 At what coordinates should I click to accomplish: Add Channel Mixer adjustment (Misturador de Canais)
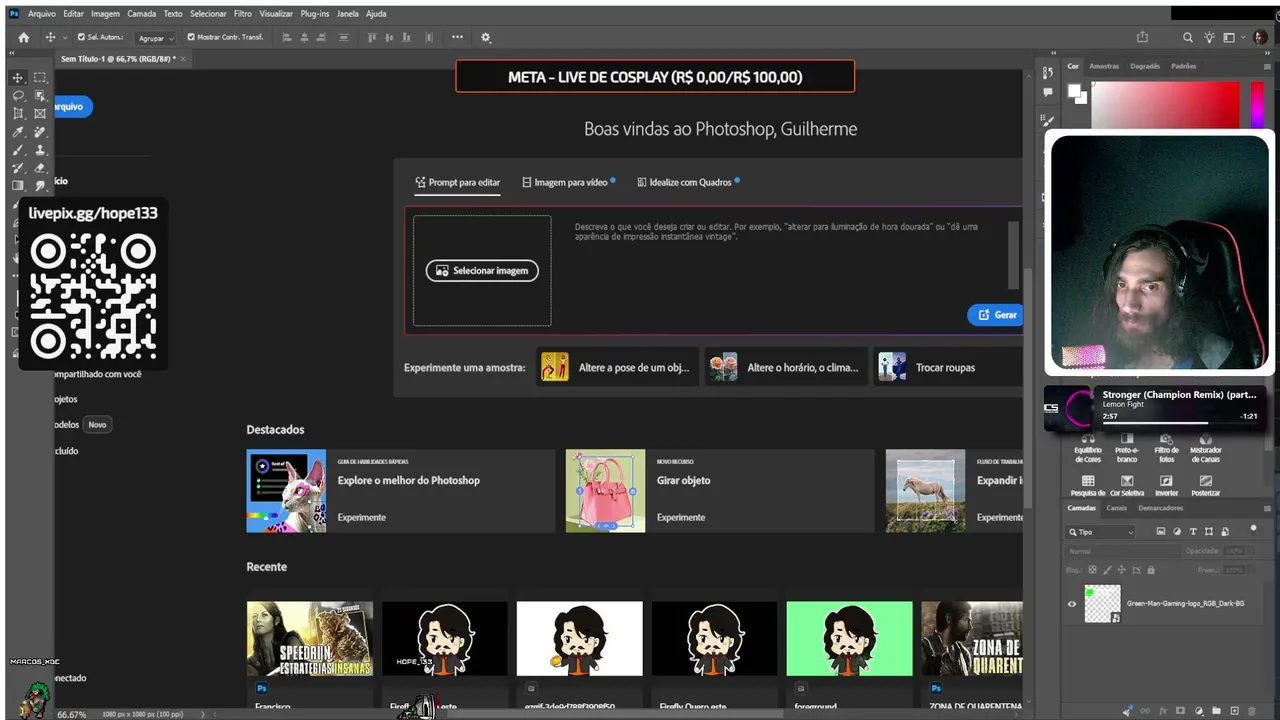(1206, 449)
